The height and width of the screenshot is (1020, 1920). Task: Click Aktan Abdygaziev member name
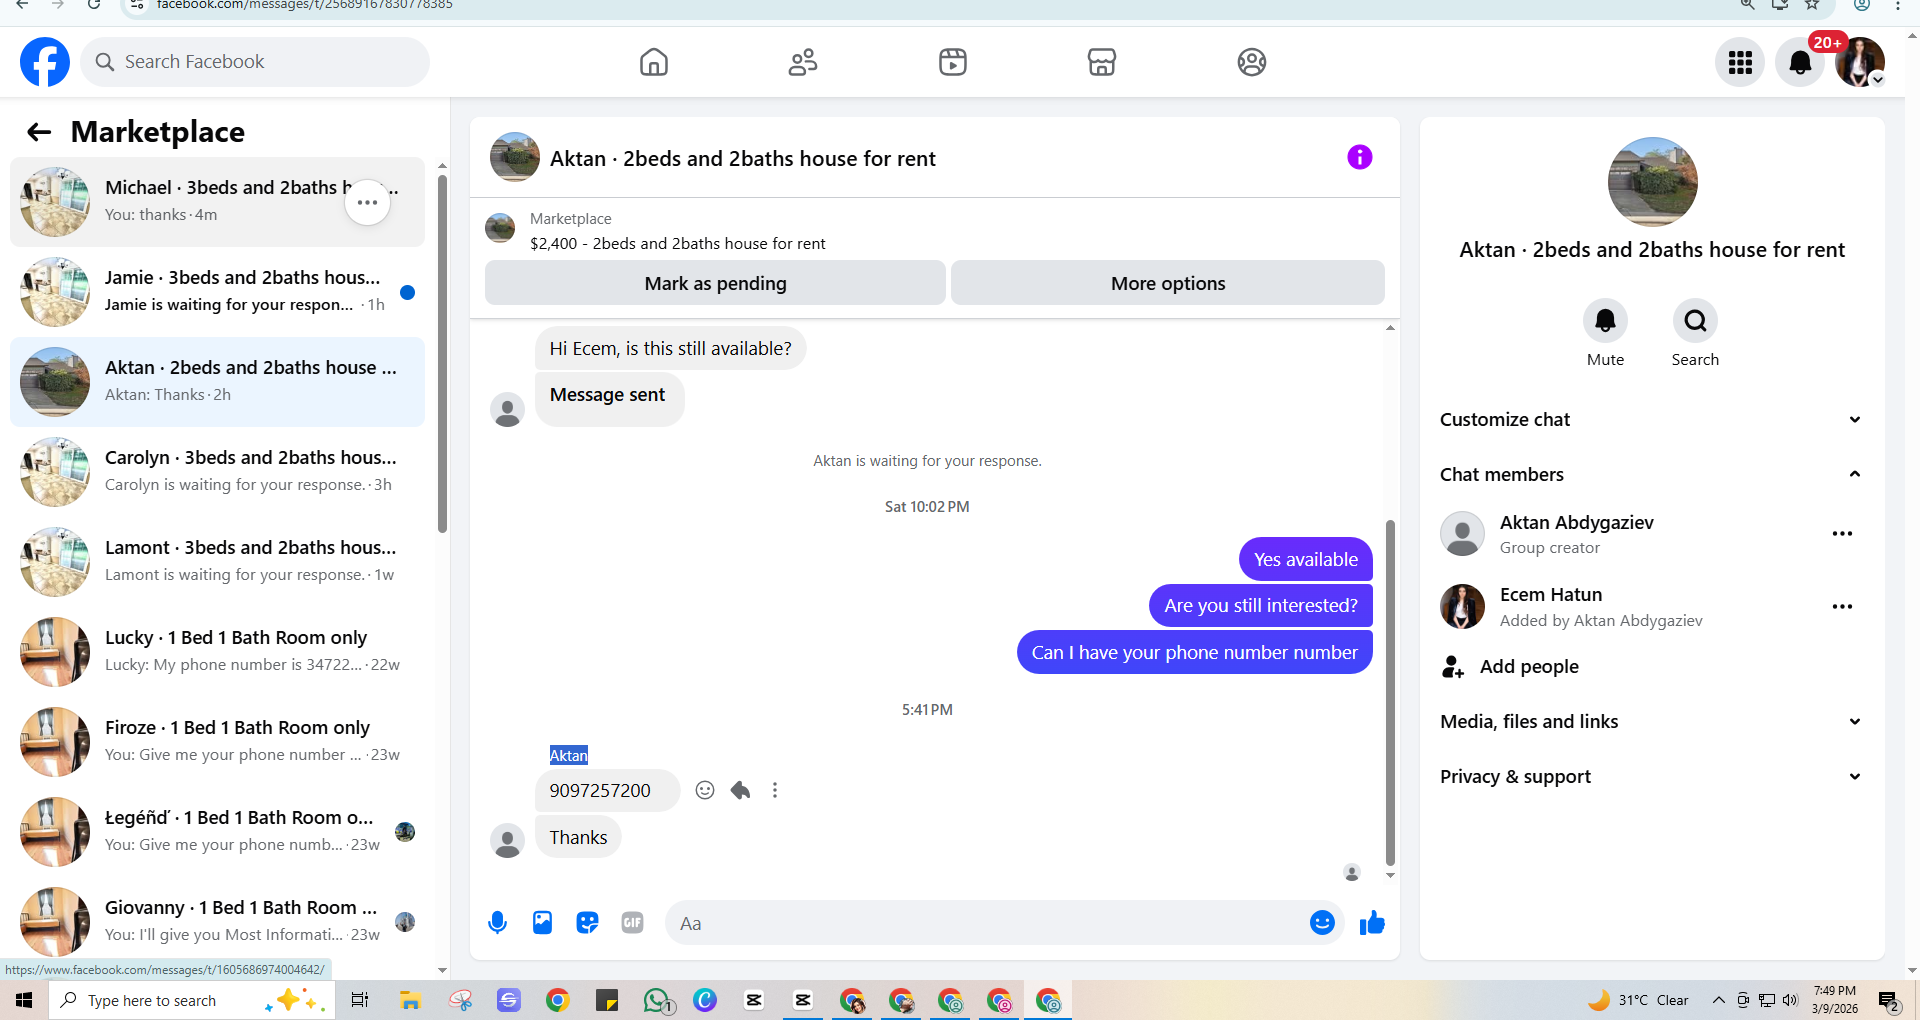tap(1577, 522)
